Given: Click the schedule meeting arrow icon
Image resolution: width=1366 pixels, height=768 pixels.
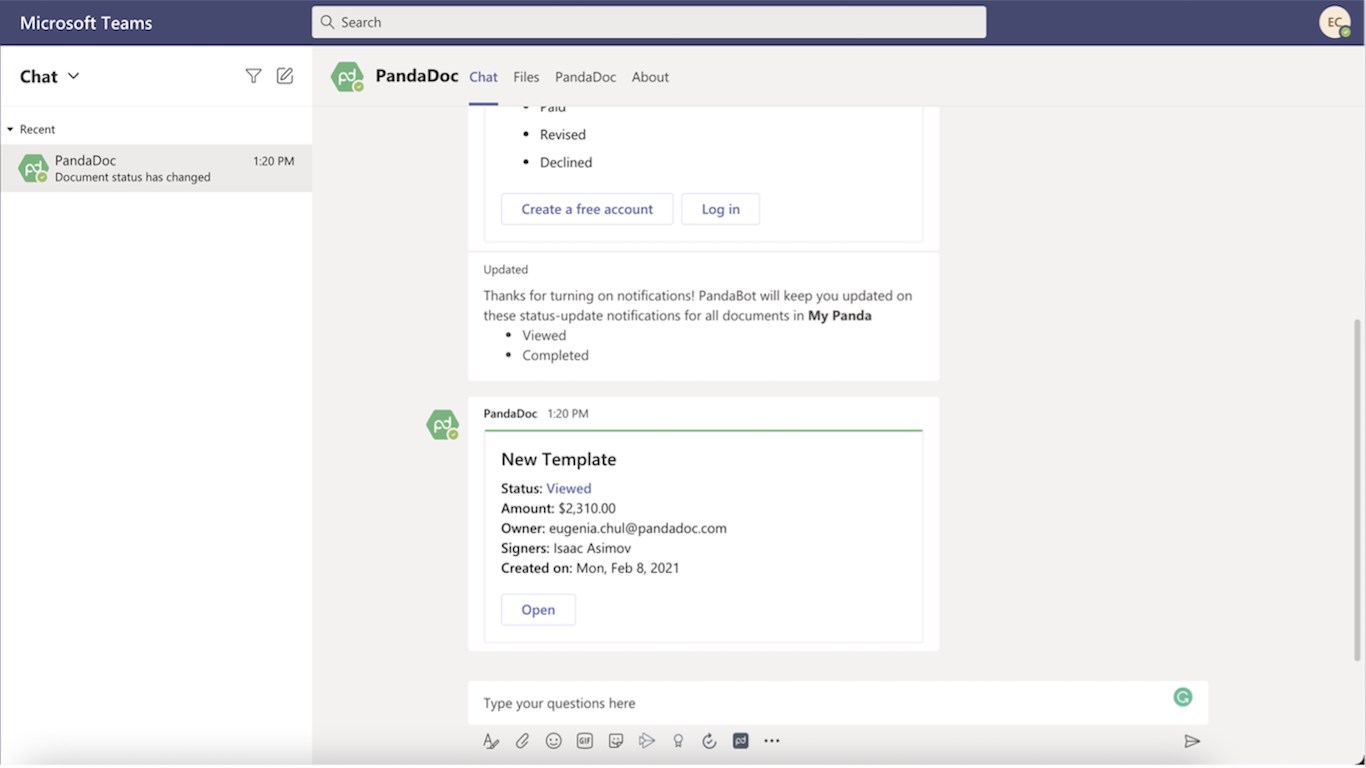Looking at the screenshot, I should (647, 741).
